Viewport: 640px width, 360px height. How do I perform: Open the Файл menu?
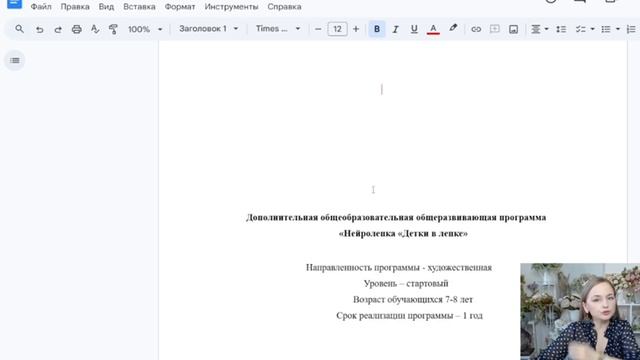click(41, 7)
